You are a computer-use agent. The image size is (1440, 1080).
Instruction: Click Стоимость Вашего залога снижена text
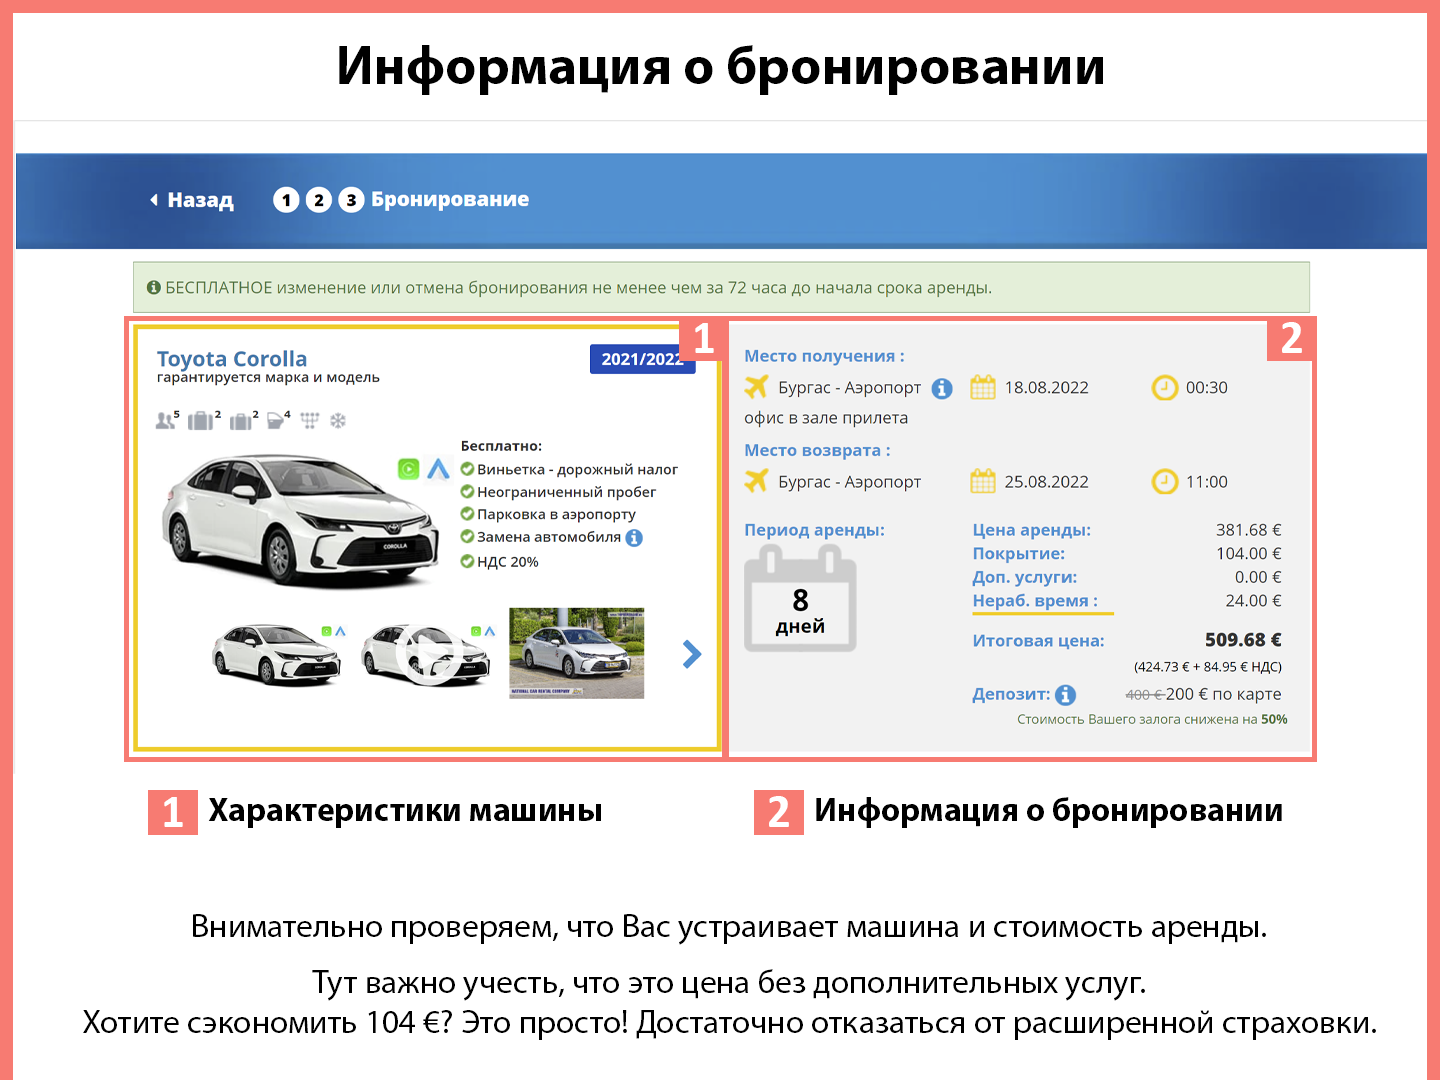1152,719
